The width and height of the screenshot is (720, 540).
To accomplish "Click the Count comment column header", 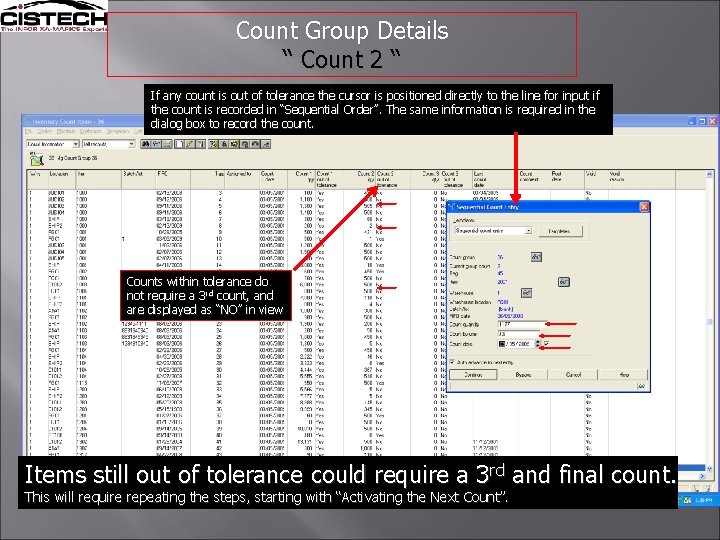I will point(534,179).
